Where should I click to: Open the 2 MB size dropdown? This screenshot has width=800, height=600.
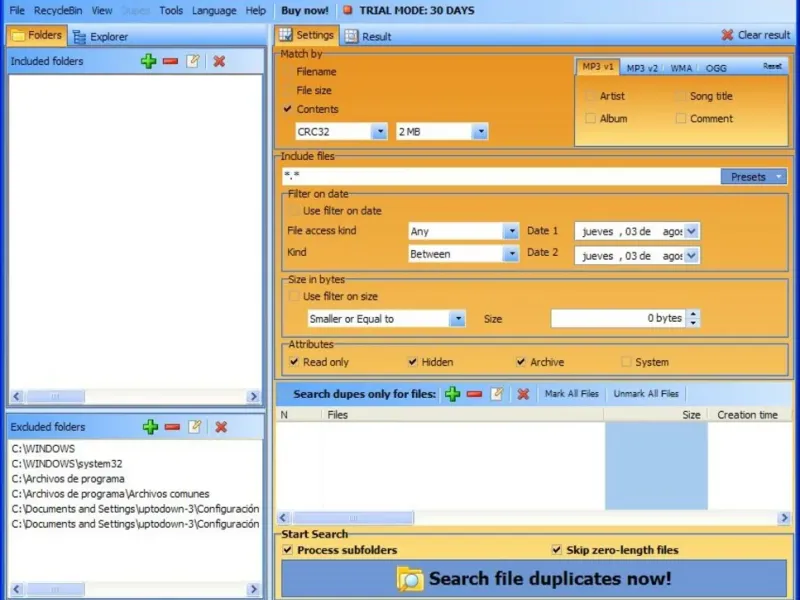point(480,132)
